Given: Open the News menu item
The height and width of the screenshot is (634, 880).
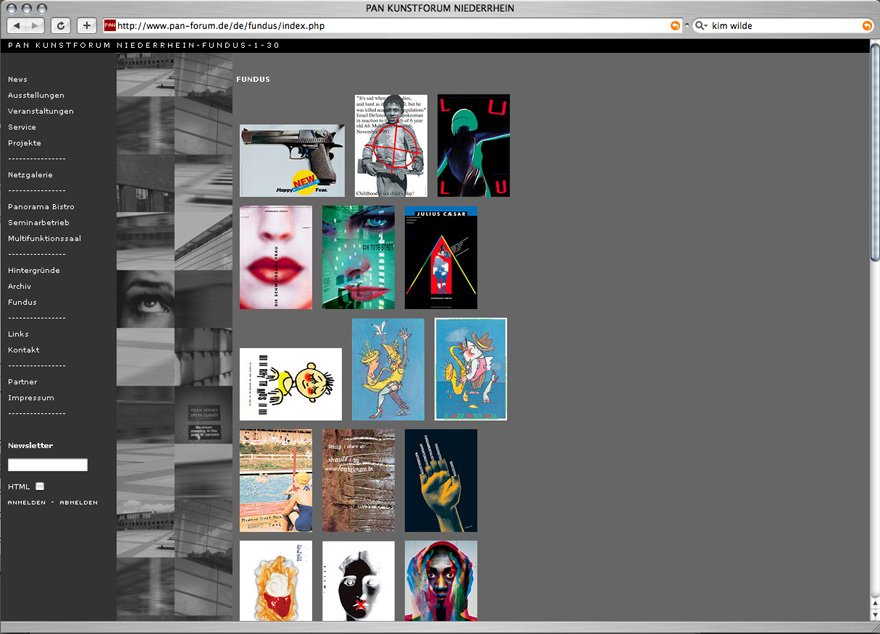Looking at the screenshot, I should (17, 80).
